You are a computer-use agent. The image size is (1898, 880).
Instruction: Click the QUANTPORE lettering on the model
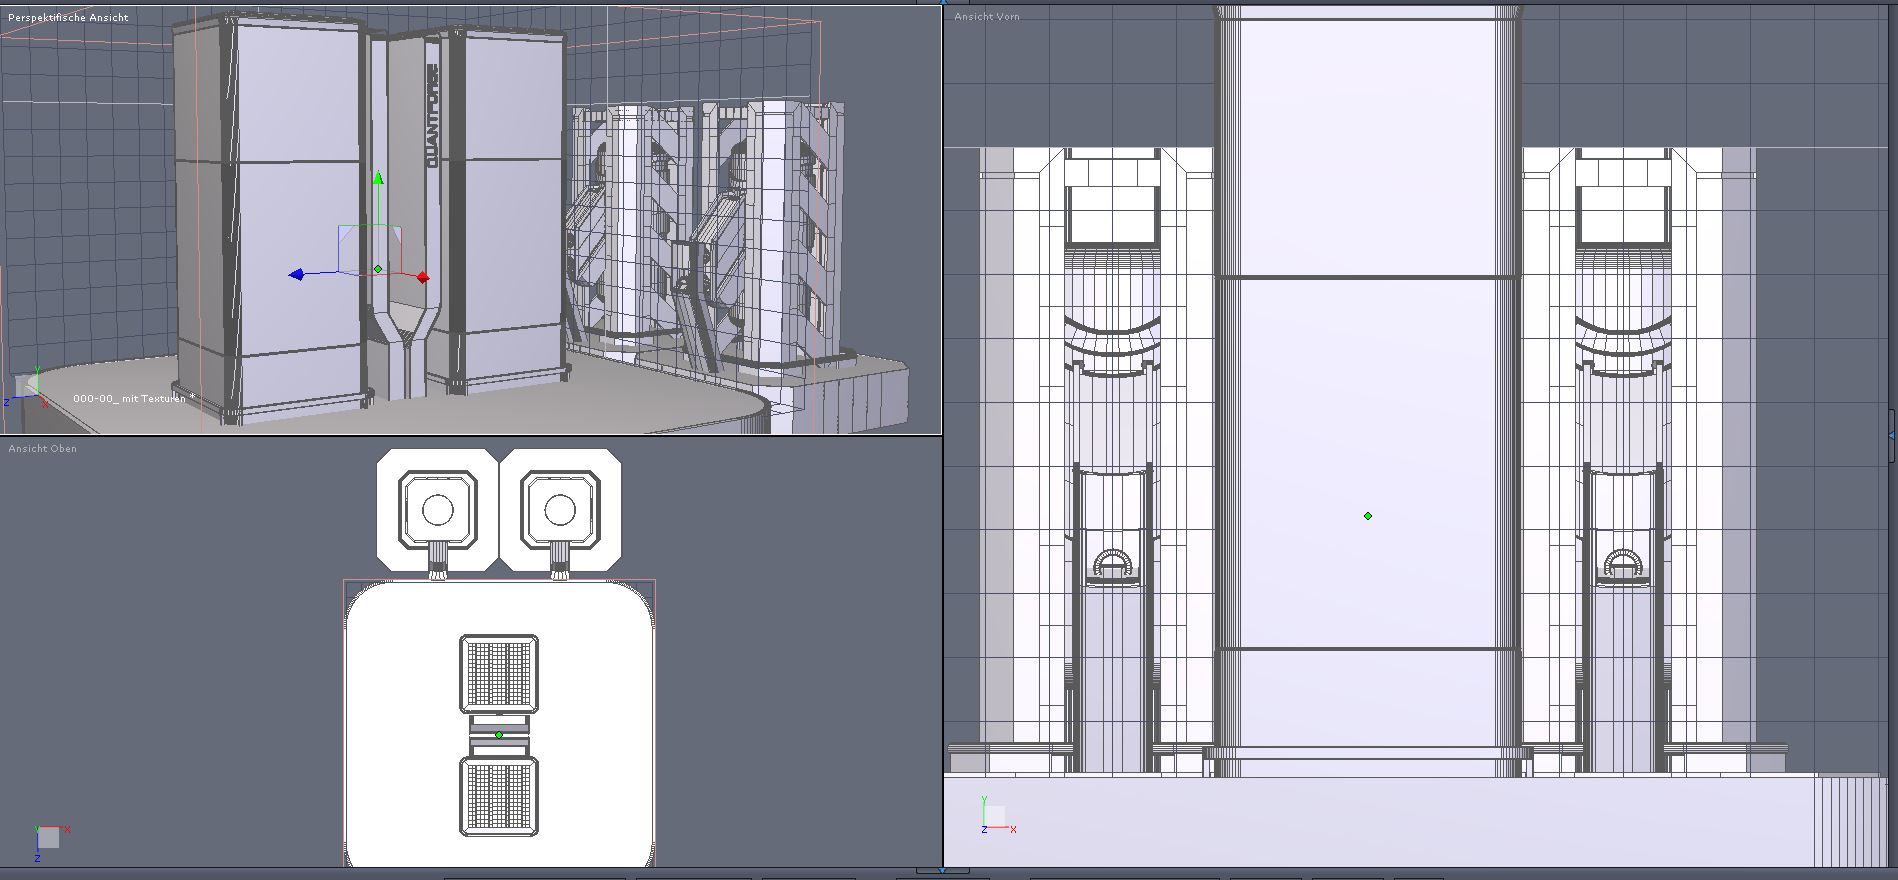click(433, 115)
